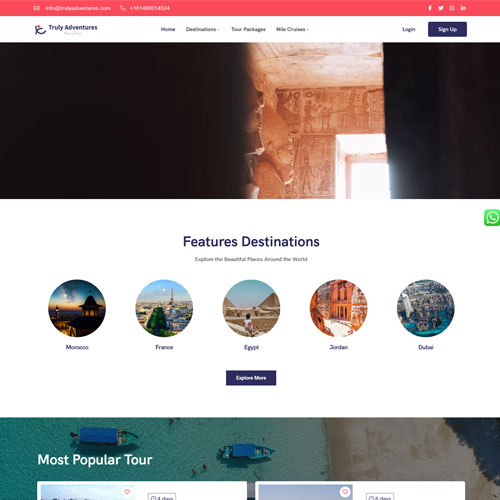
Task: Expand the Nile Cruises dropdown menu
Action: [292, 29]
